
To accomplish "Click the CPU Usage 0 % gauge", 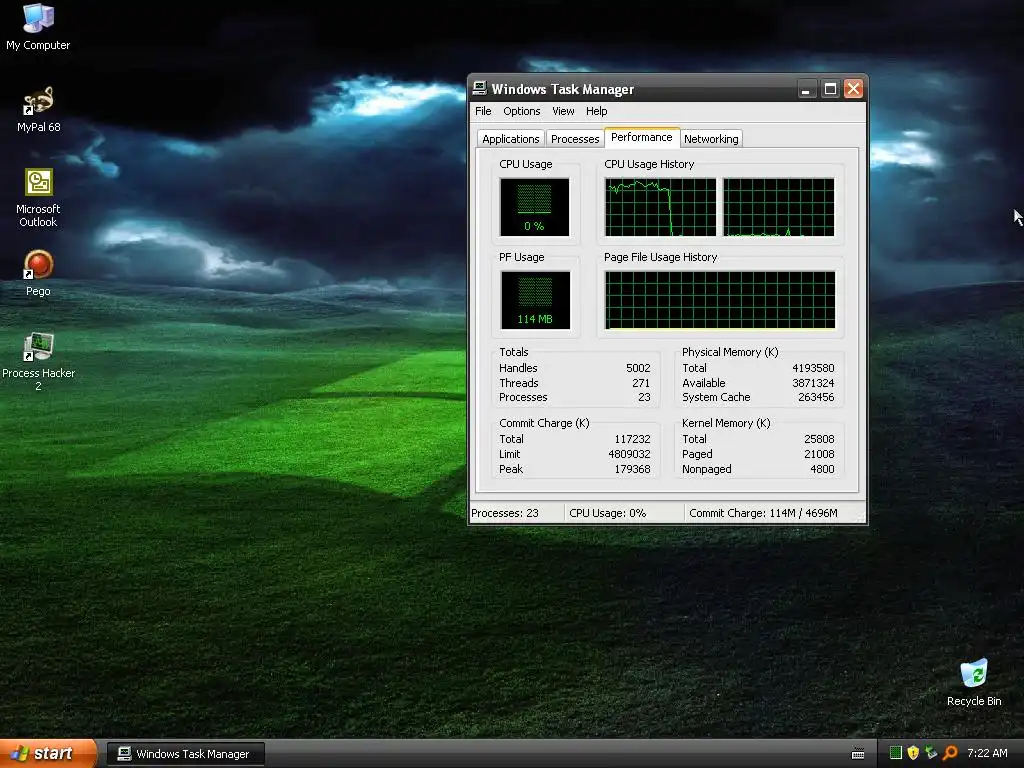I will (534, 207).
